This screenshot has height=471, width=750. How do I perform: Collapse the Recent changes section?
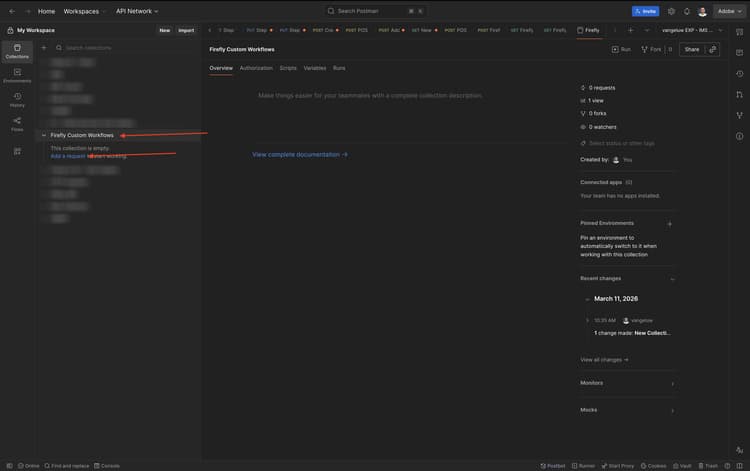[x=673, y=279]
